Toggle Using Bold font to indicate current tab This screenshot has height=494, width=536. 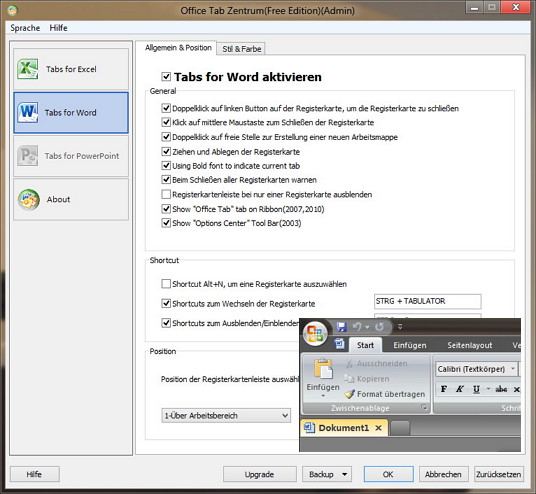point(166,165)
